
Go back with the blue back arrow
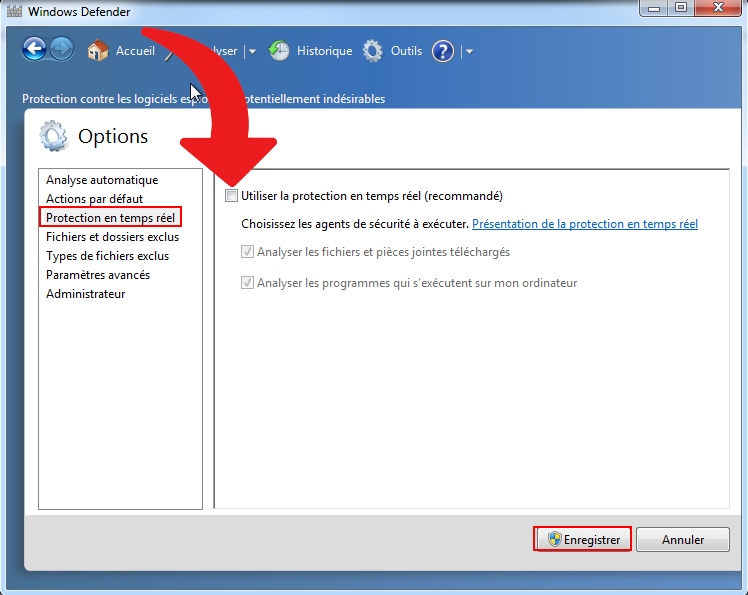coord(34,49)
